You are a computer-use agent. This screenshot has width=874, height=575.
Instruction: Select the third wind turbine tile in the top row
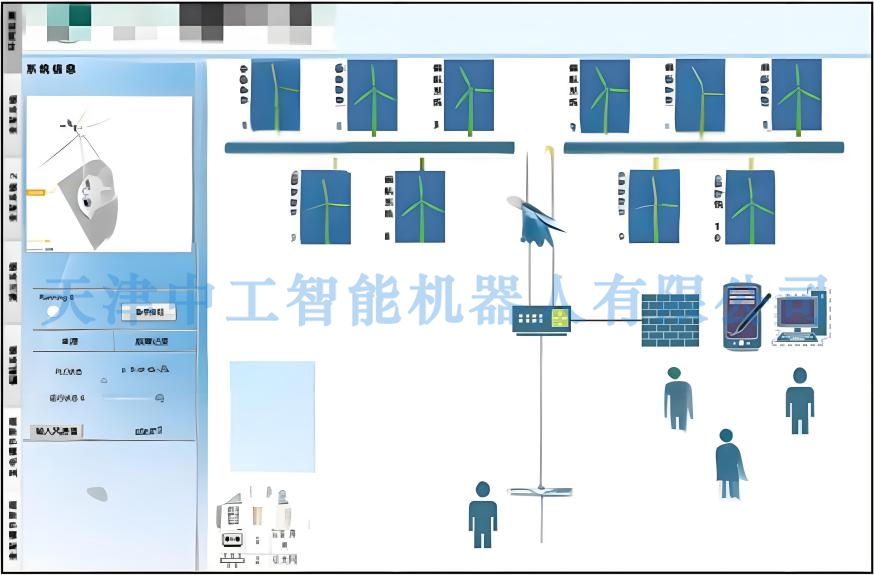469,95
